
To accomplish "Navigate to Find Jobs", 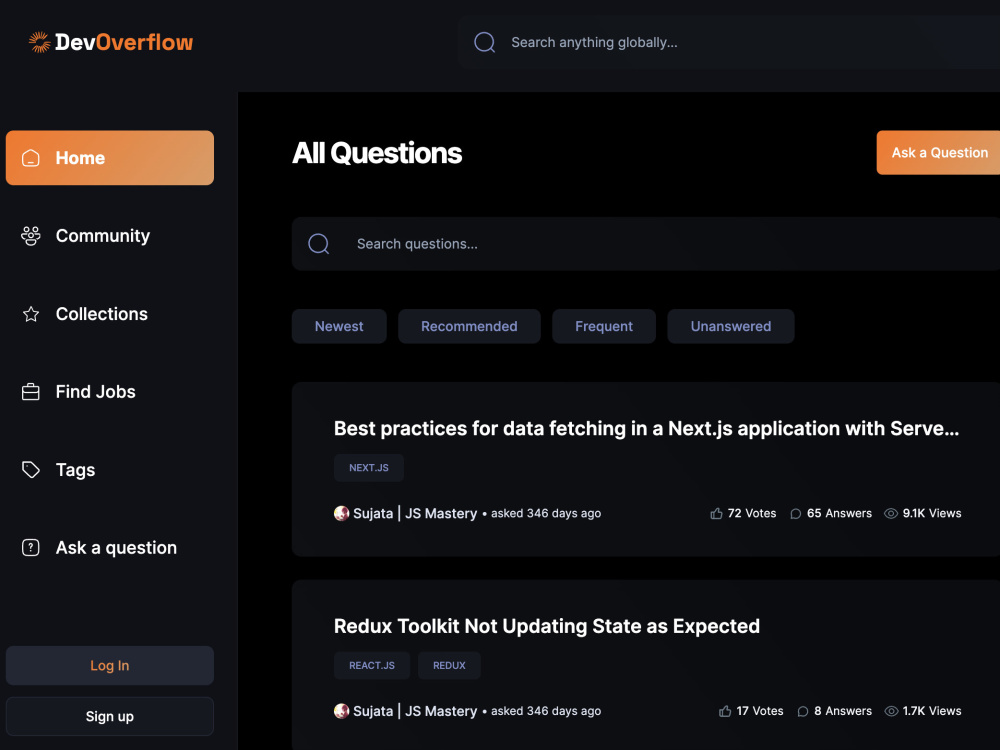I will click(110, 392).
